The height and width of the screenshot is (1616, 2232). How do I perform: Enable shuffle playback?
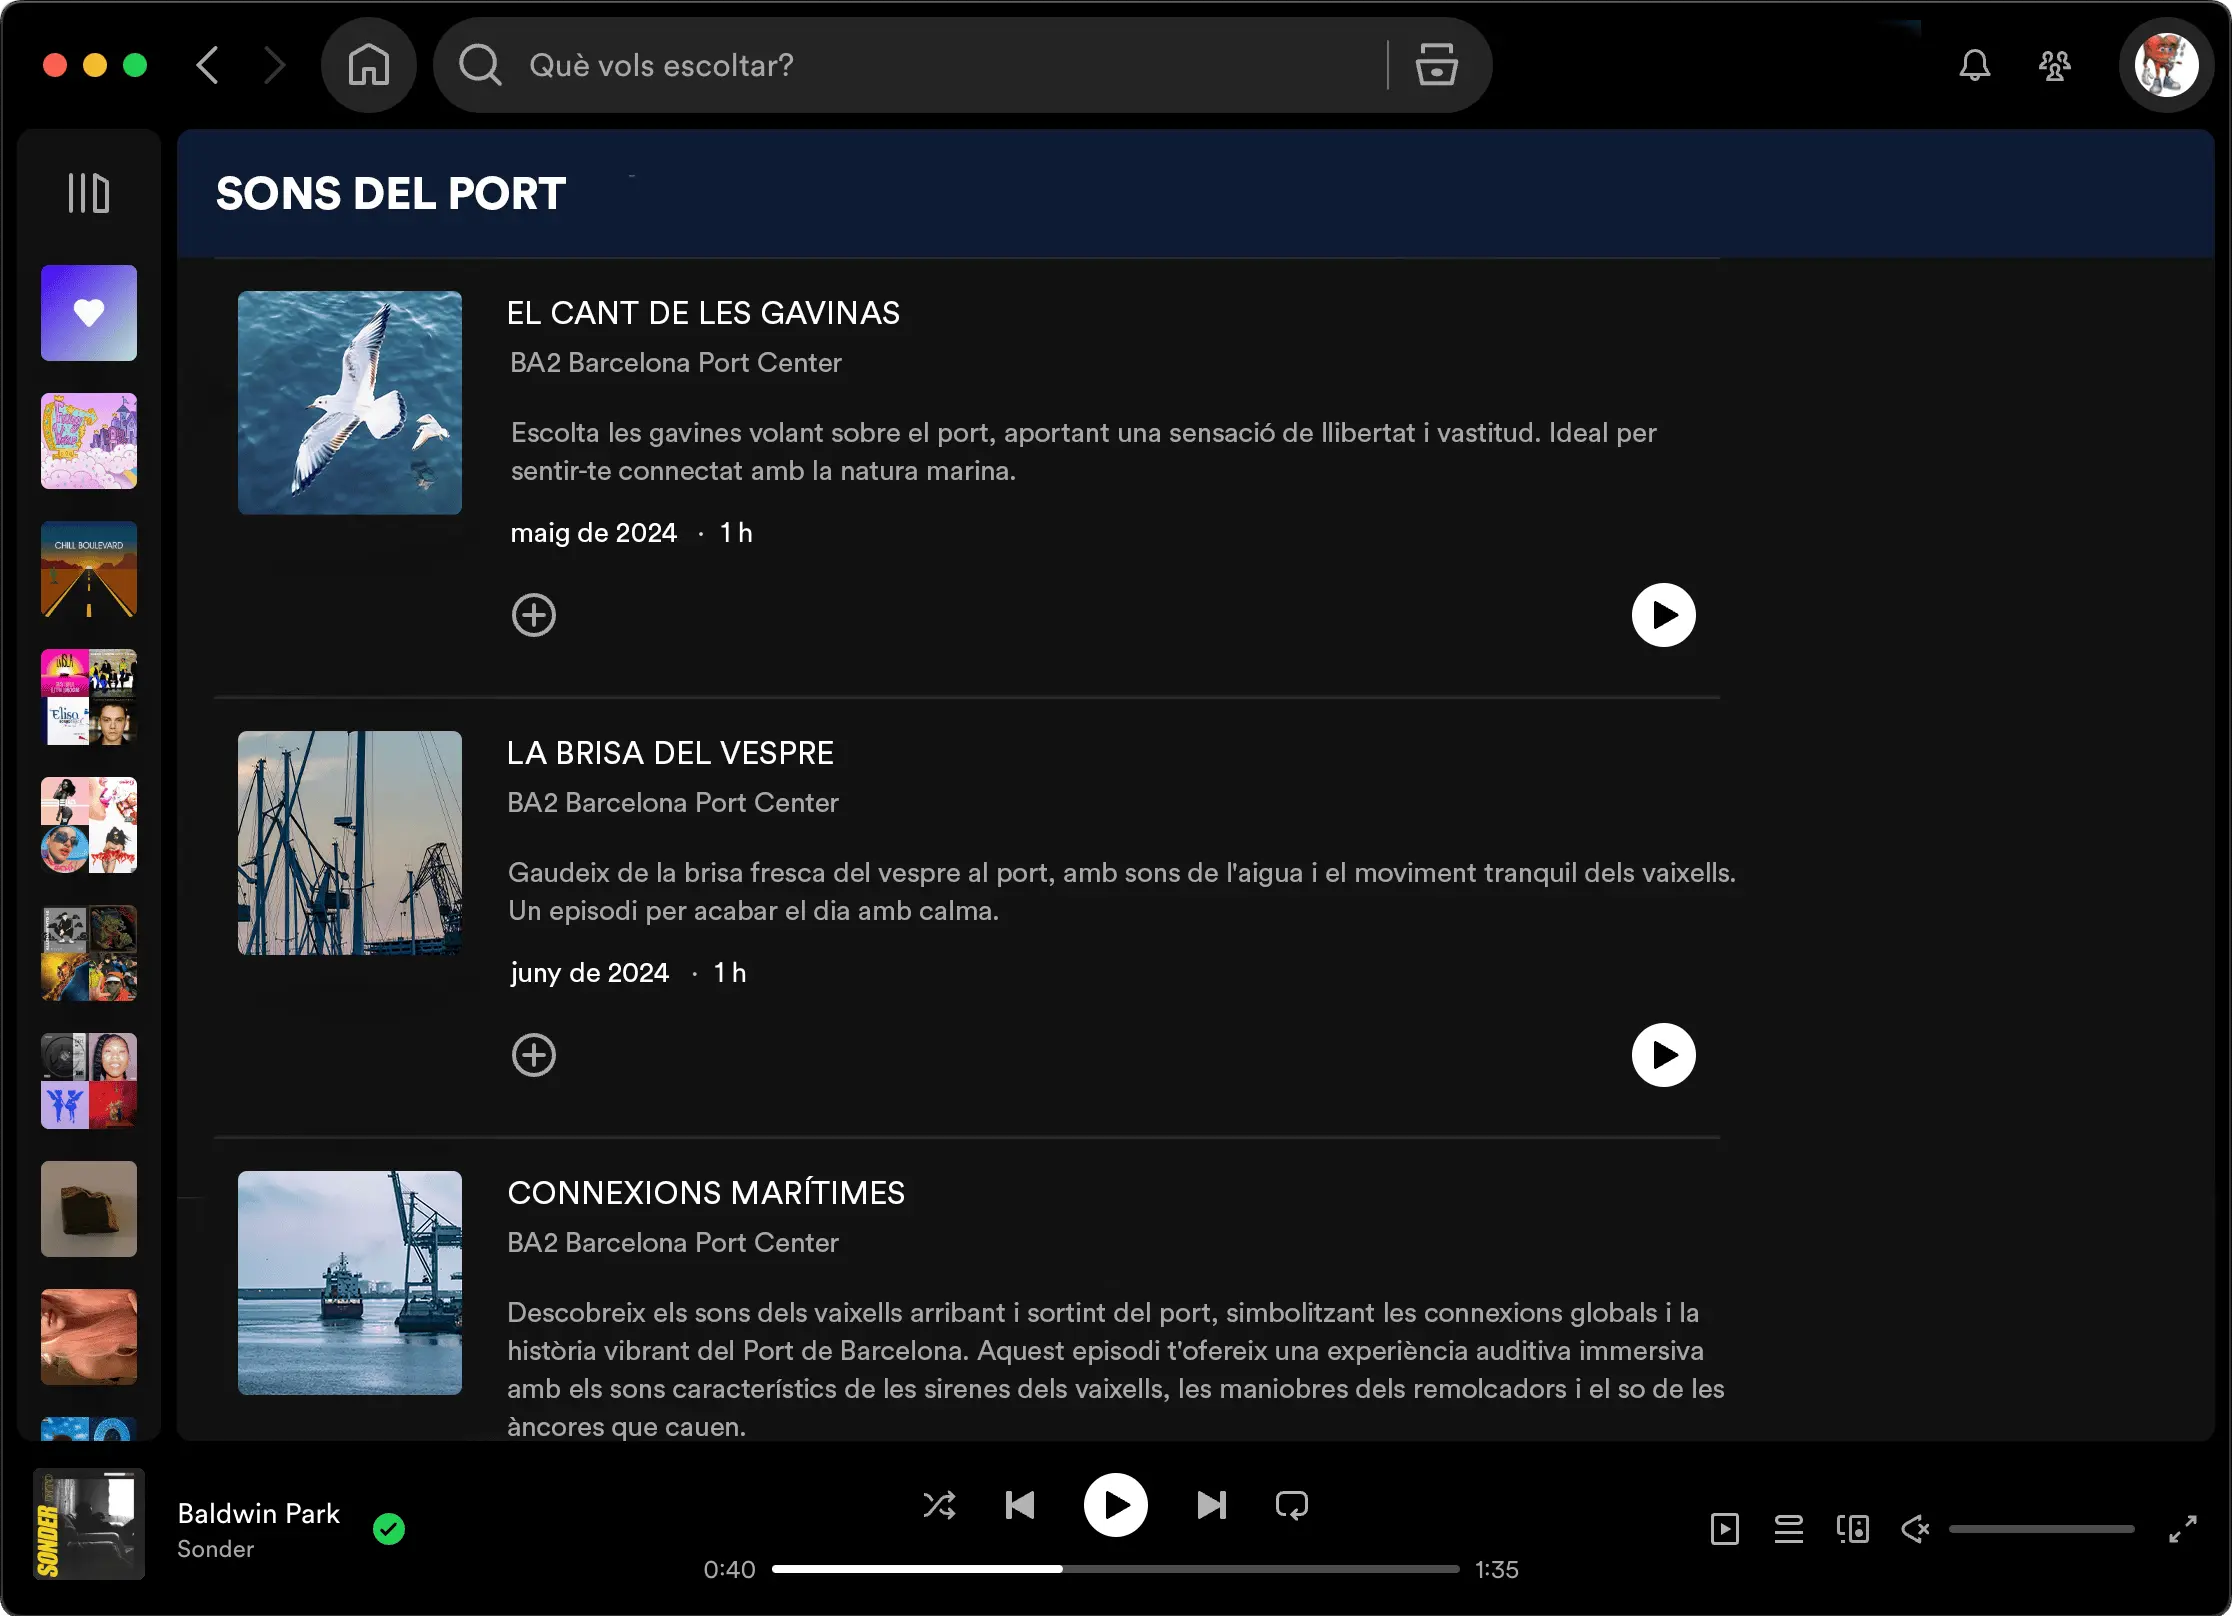939,1505
